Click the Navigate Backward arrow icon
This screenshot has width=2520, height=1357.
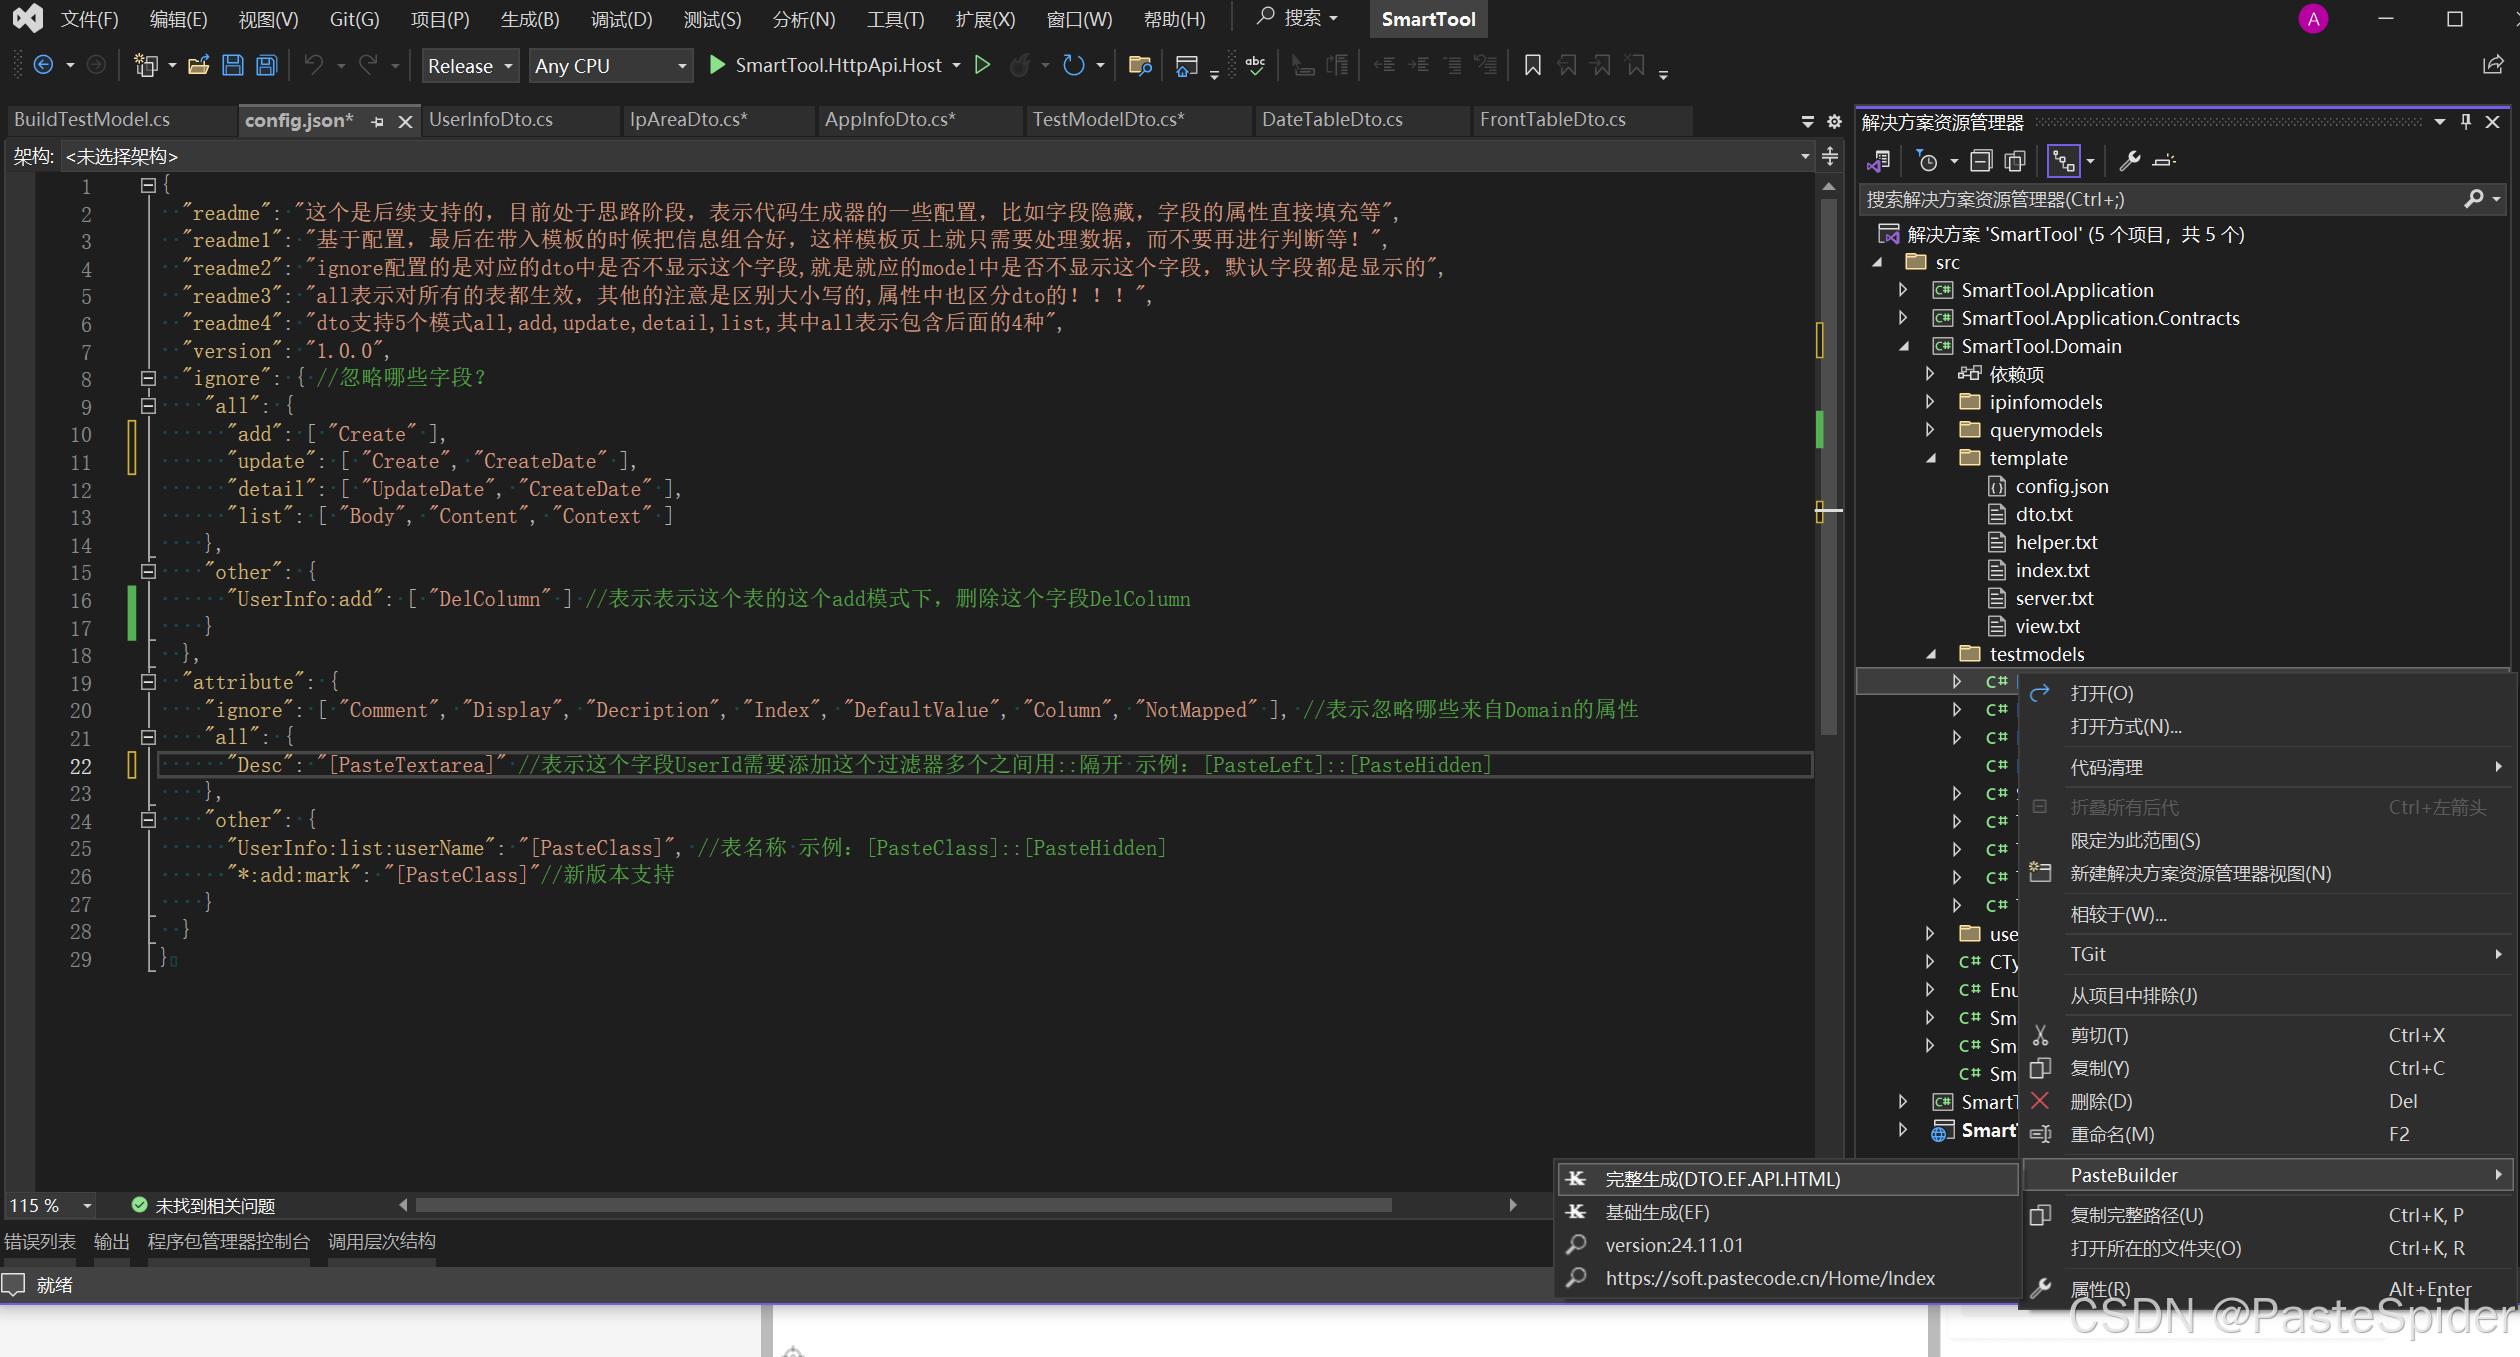pyautogui.click(x=43, y=66)
